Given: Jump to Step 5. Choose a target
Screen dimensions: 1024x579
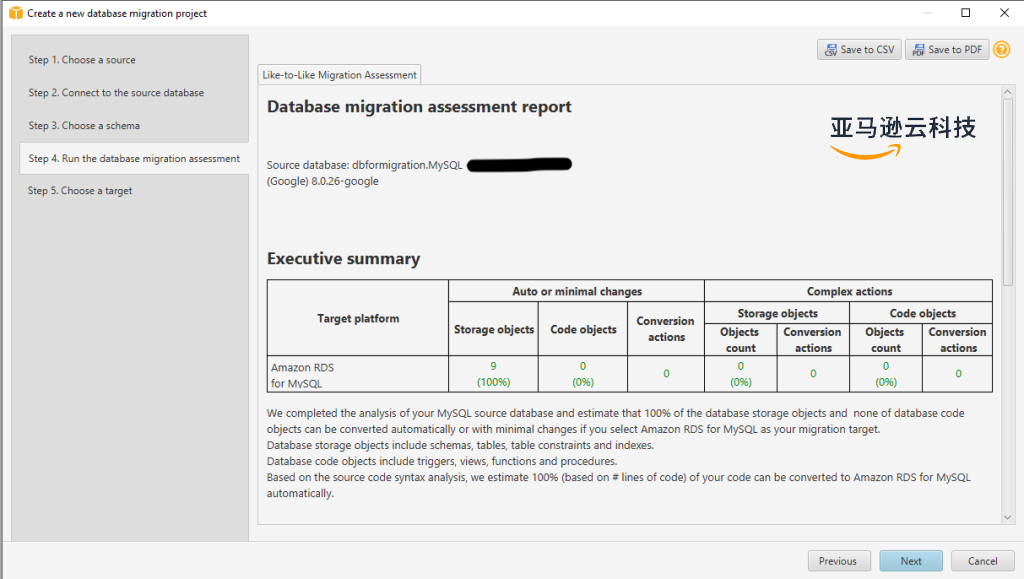Looking at the screenshot, I should click(80, 191).
